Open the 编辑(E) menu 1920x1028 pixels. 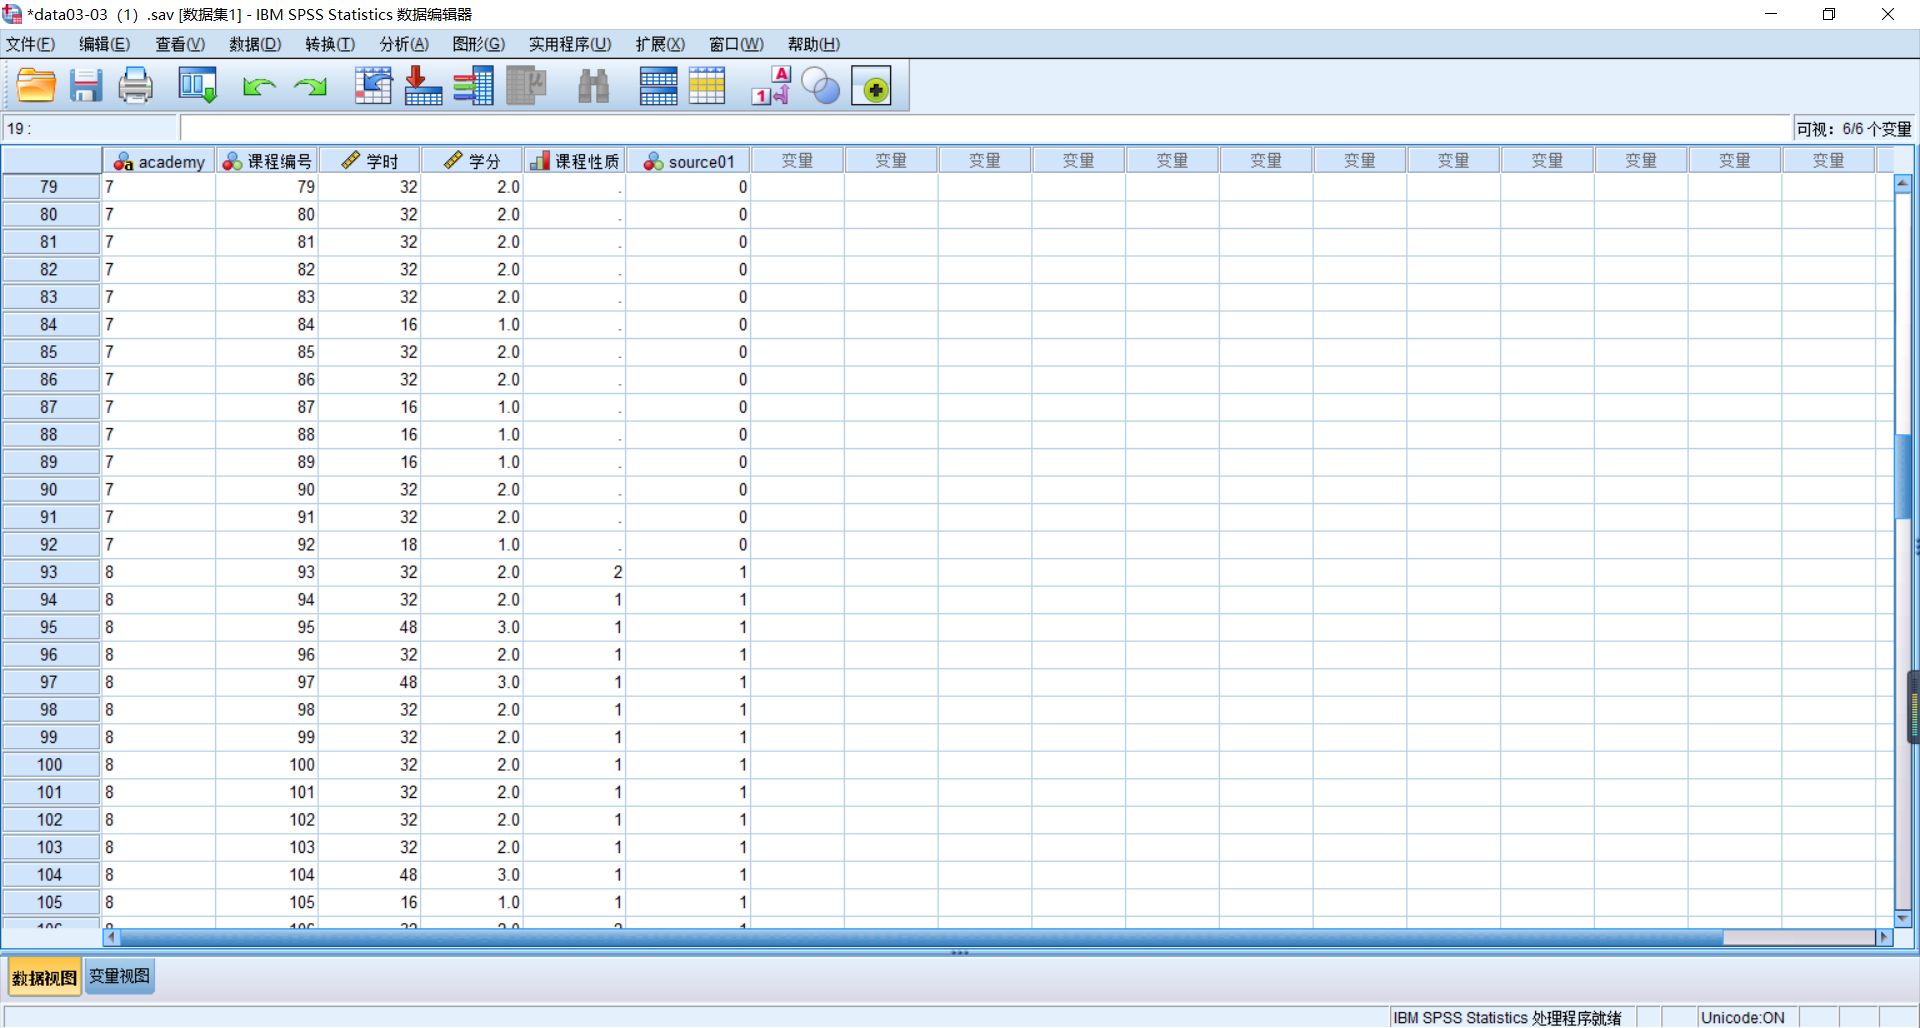pyautogui.click(x=105, y=44)
